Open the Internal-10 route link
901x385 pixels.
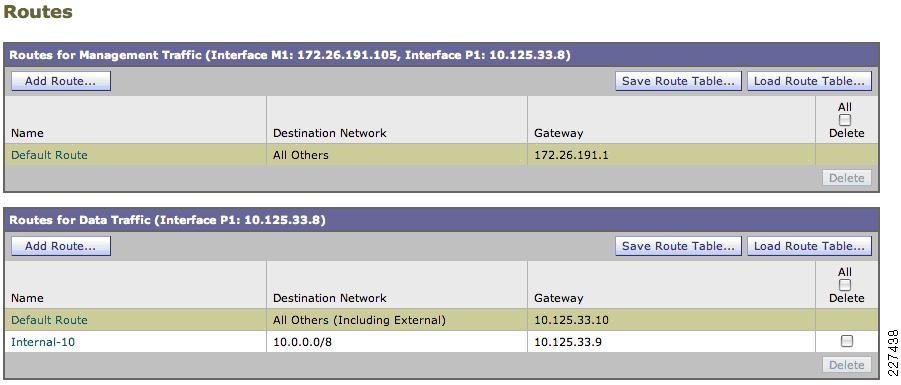pyautogui.click(x=43, y=342)
